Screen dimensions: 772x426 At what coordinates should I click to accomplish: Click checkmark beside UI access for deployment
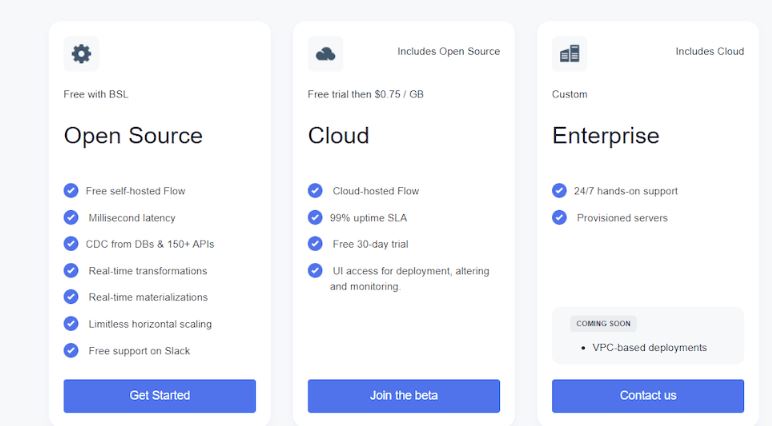(315, 270)
